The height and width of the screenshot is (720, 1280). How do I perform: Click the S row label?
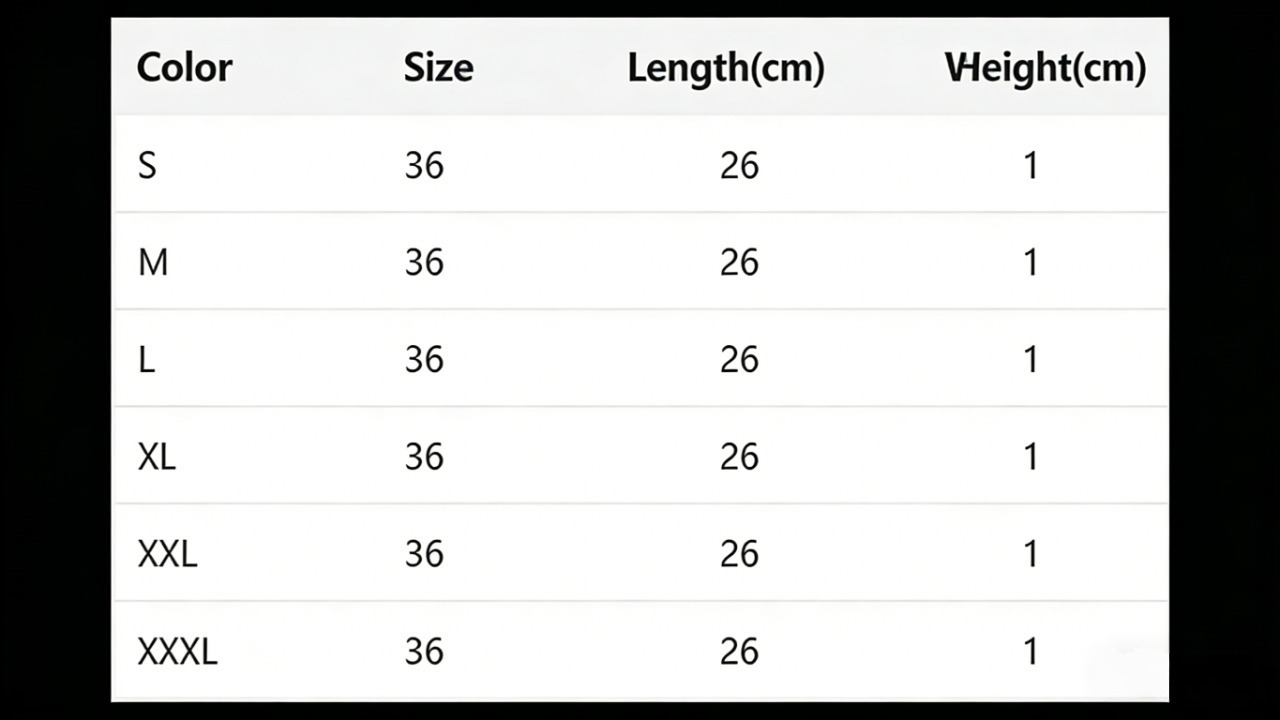pos(147,165)
